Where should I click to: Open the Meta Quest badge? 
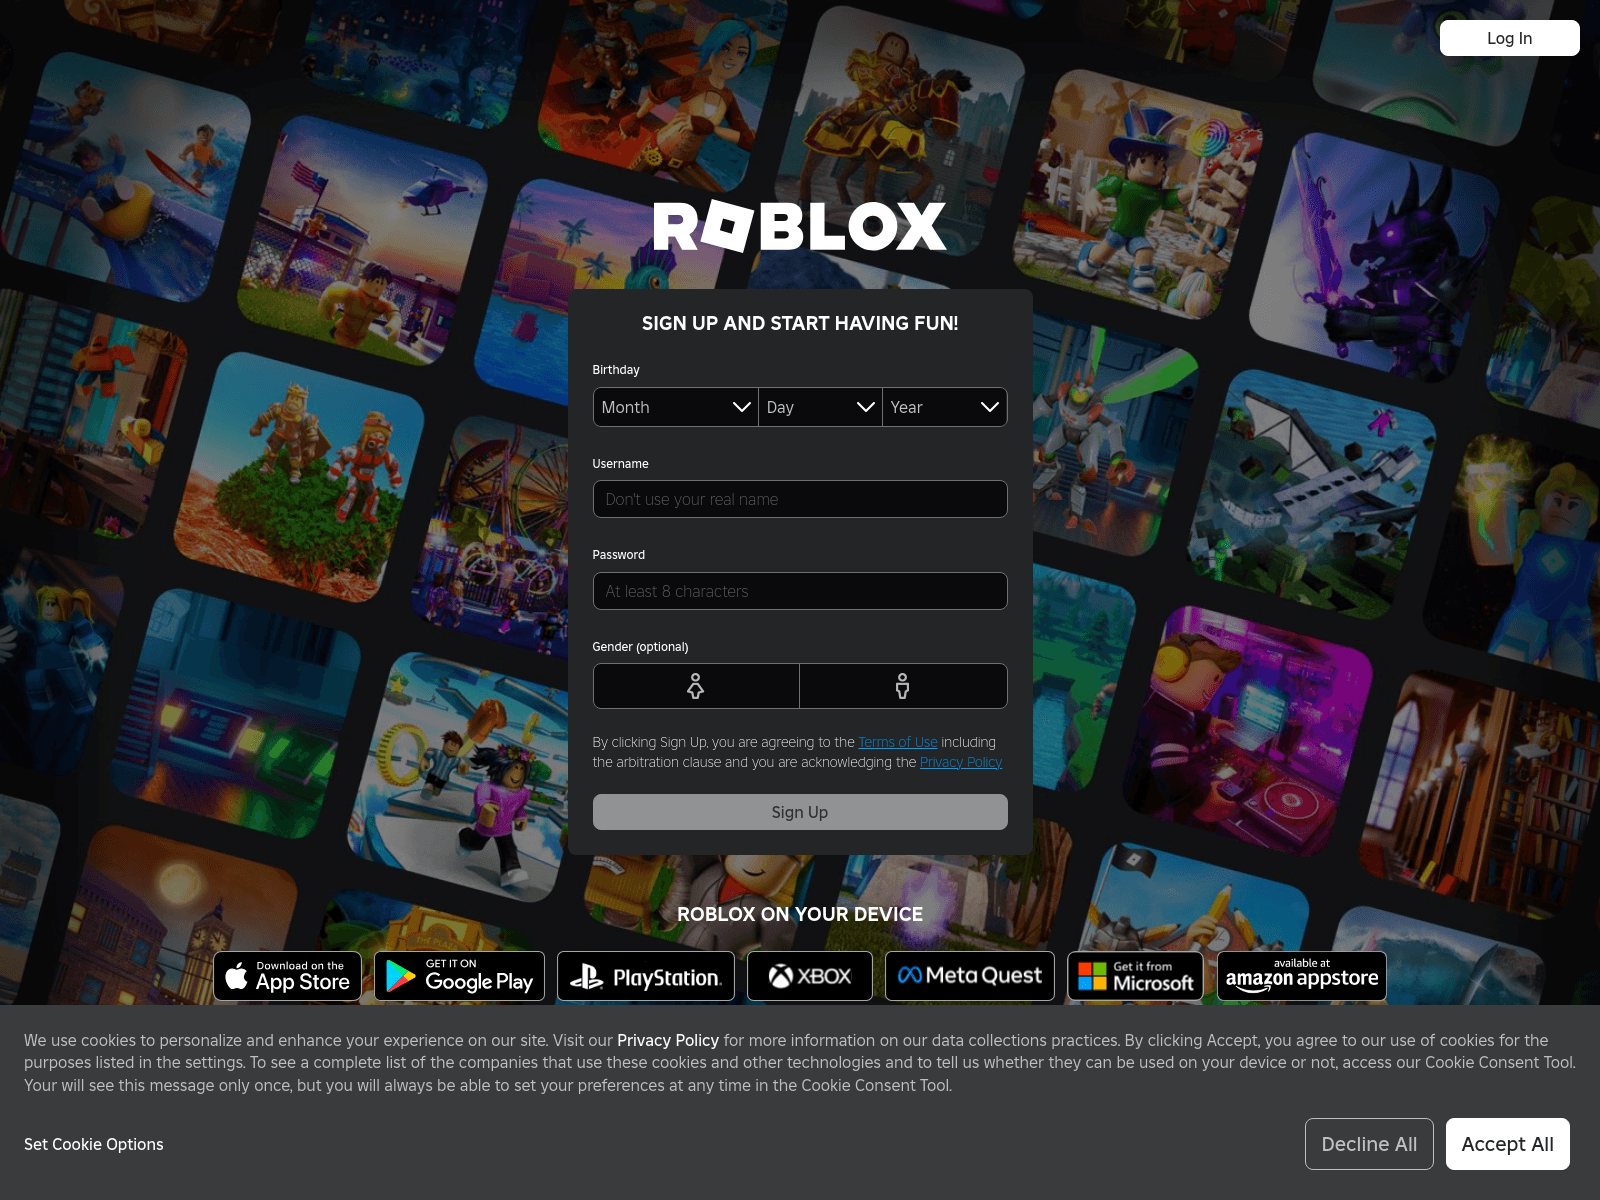point(970,976)
